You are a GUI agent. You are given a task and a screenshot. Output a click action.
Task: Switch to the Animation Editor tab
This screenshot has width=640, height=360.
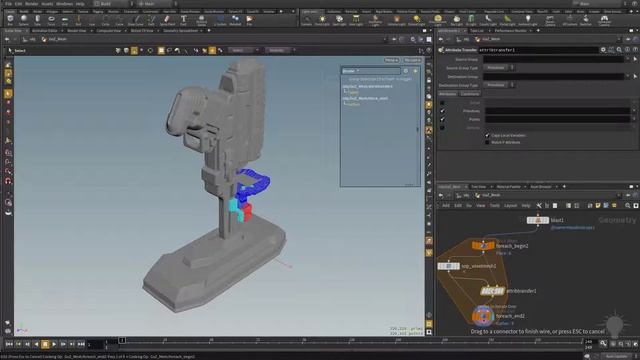point(44,31)
